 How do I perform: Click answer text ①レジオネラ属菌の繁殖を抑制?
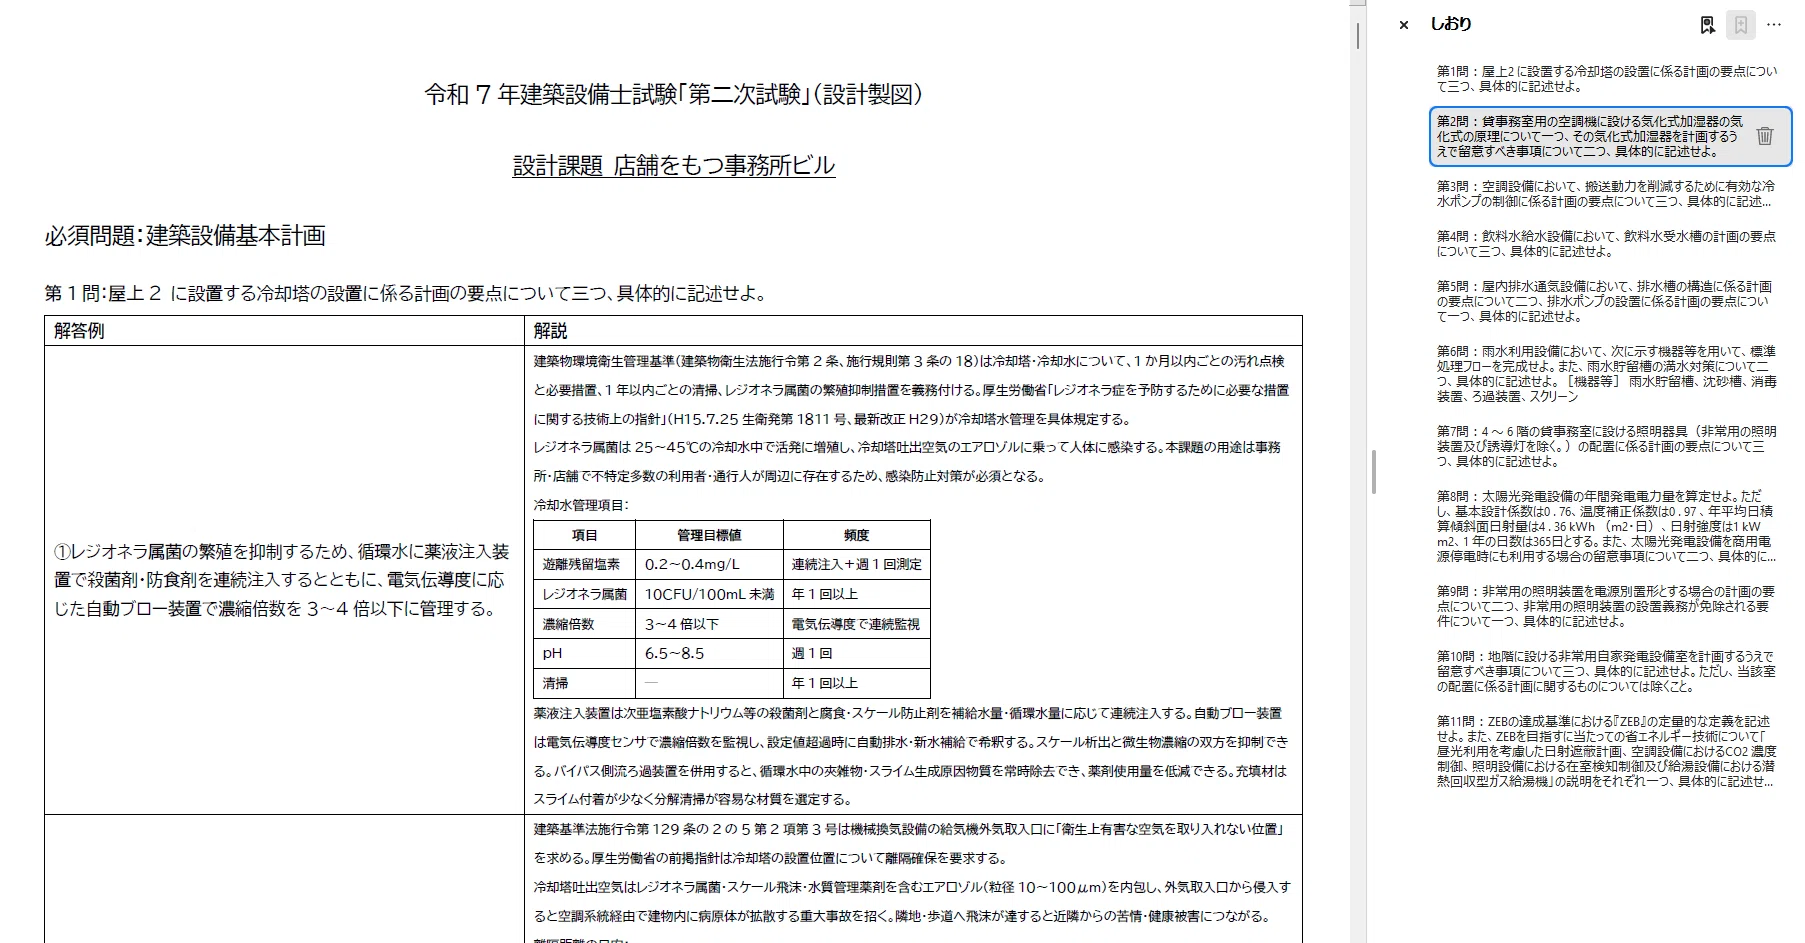pyautogui.click(x=282, y=580)
